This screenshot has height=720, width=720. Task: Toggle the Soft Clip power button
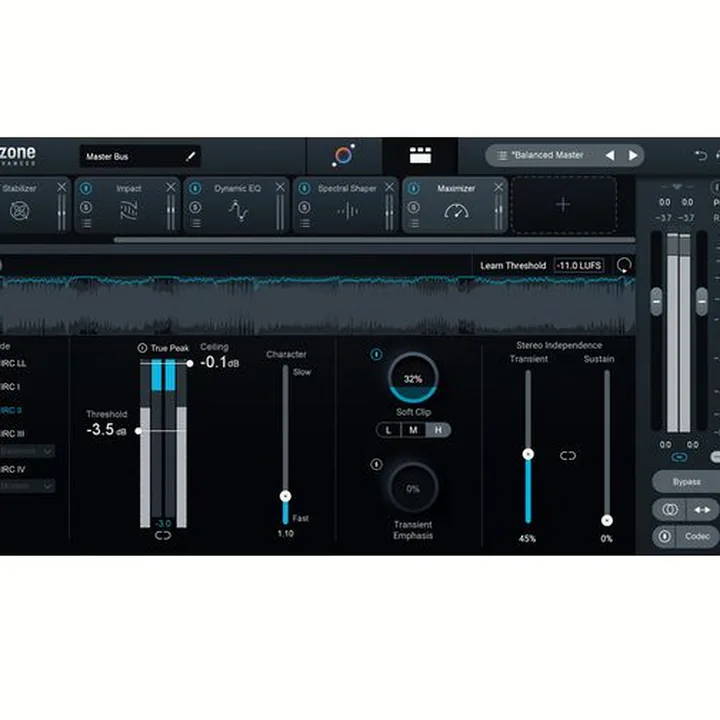pyautogui.click(x=376, y=354)
